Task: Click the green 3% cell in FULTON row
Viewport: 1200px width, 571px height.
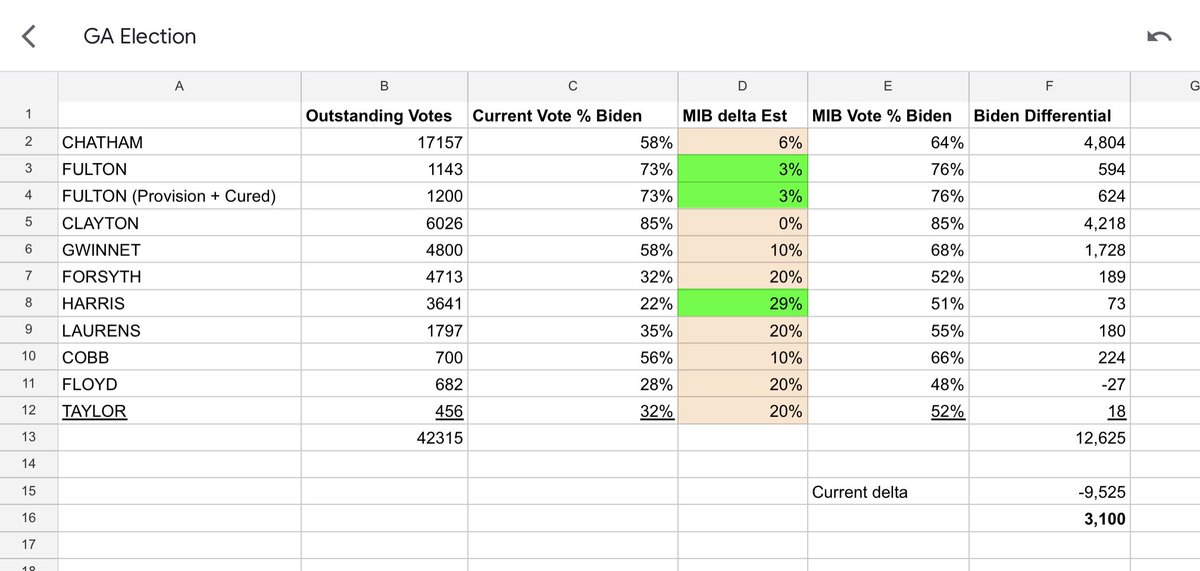Action: tap(743, 169)
